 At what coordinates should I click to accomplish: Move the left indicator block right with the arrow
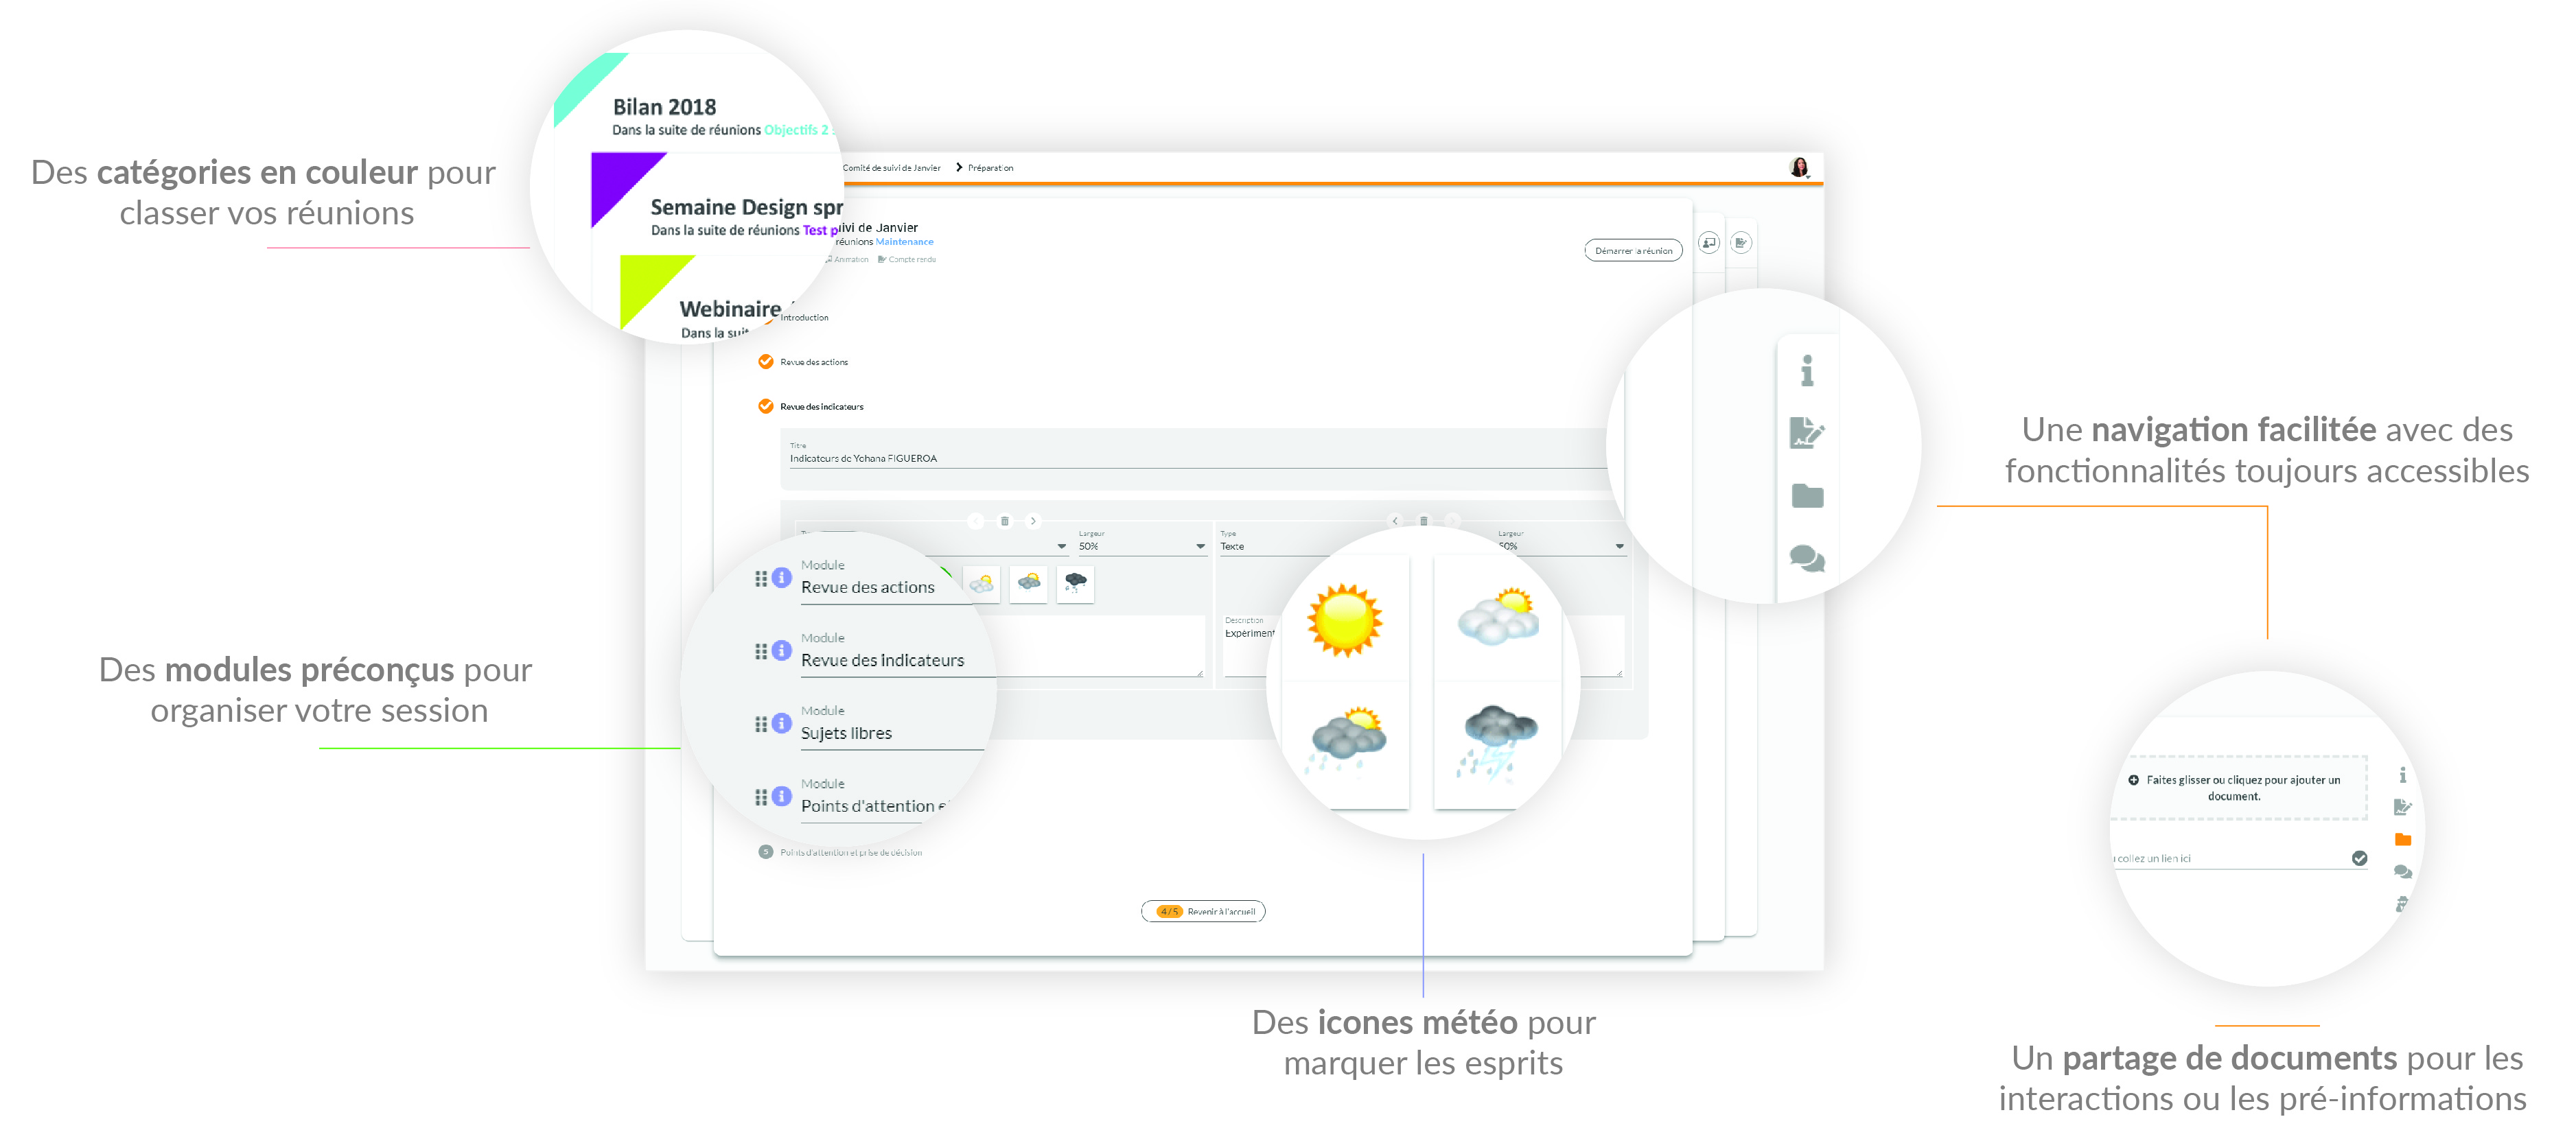pyautogui.click(x=1034, y=521)
